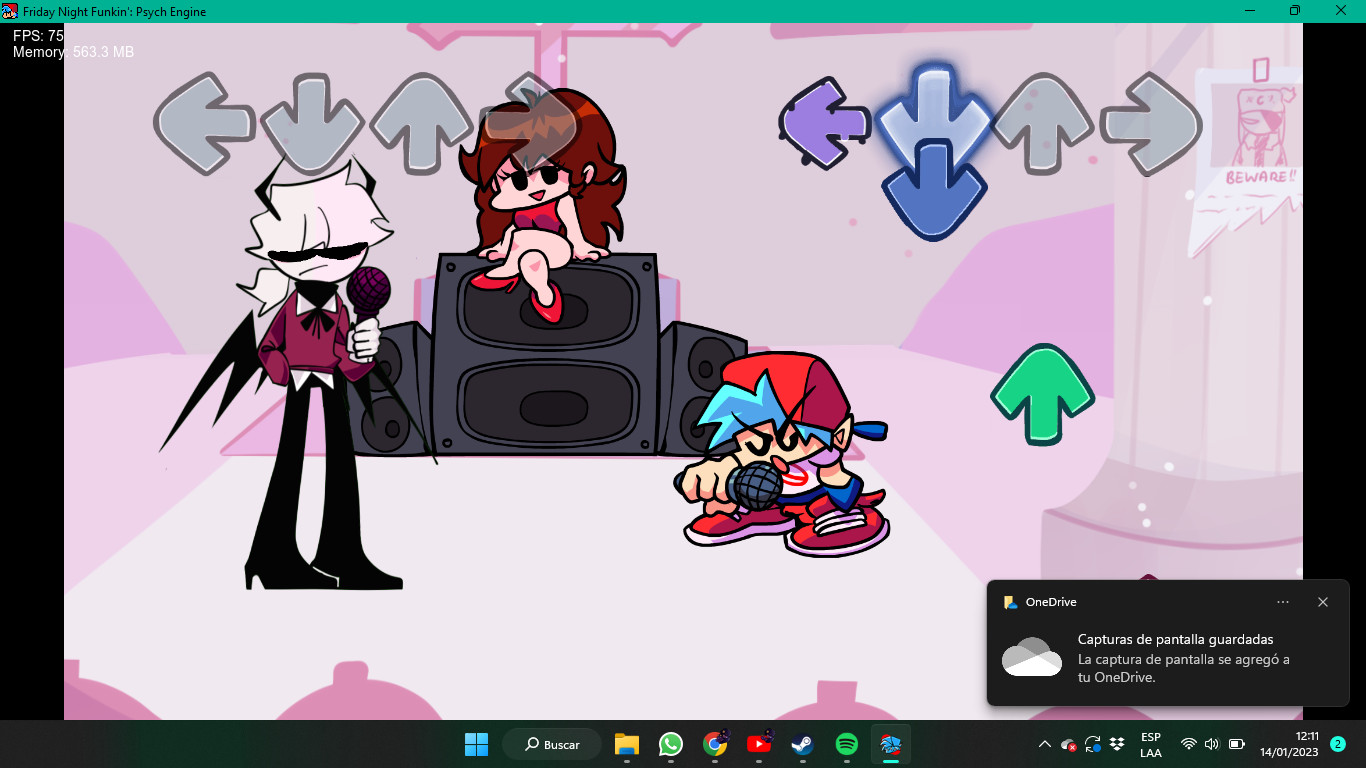The height and width of the screenshot is (768, 1366).
Task: Restore down the Psych Engine window
Action: coord(1295,10)
